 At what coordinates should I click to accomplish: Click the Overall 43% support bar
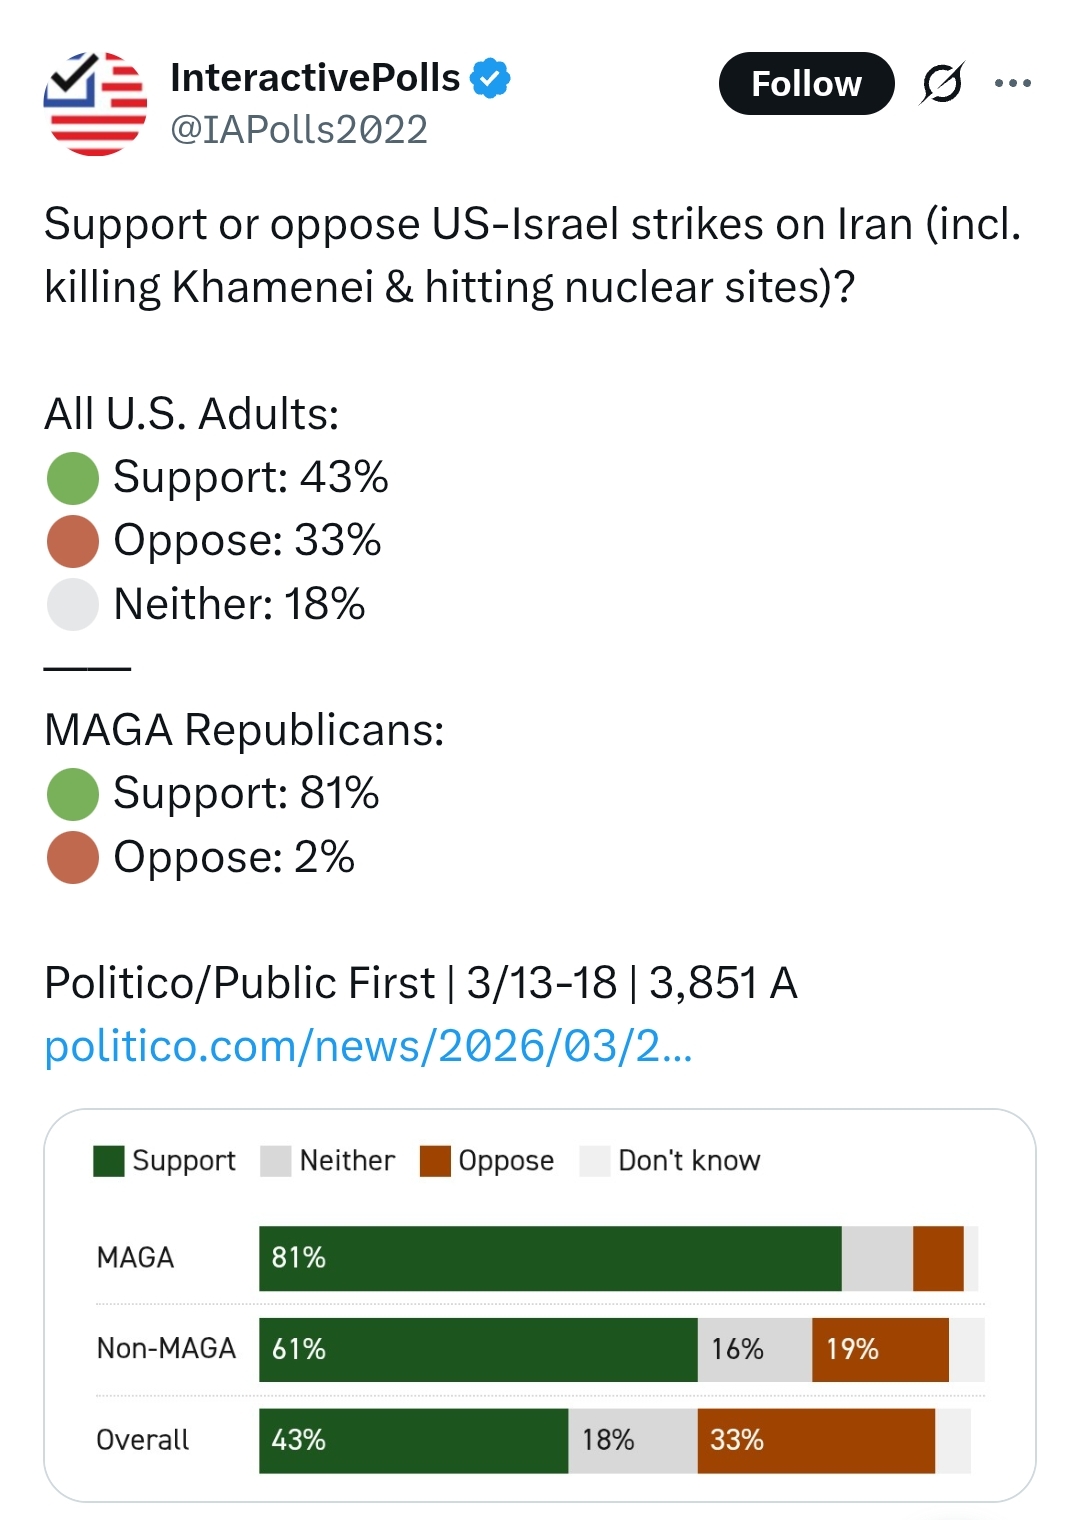413,1441
